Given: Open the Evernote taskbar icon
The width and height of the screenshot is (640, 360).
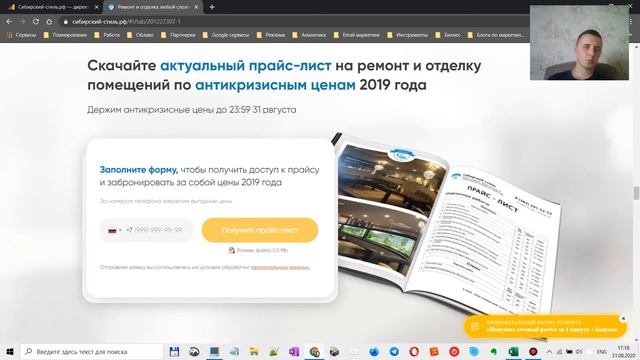Looking at the screenshot, I should [x=494, y=351].
